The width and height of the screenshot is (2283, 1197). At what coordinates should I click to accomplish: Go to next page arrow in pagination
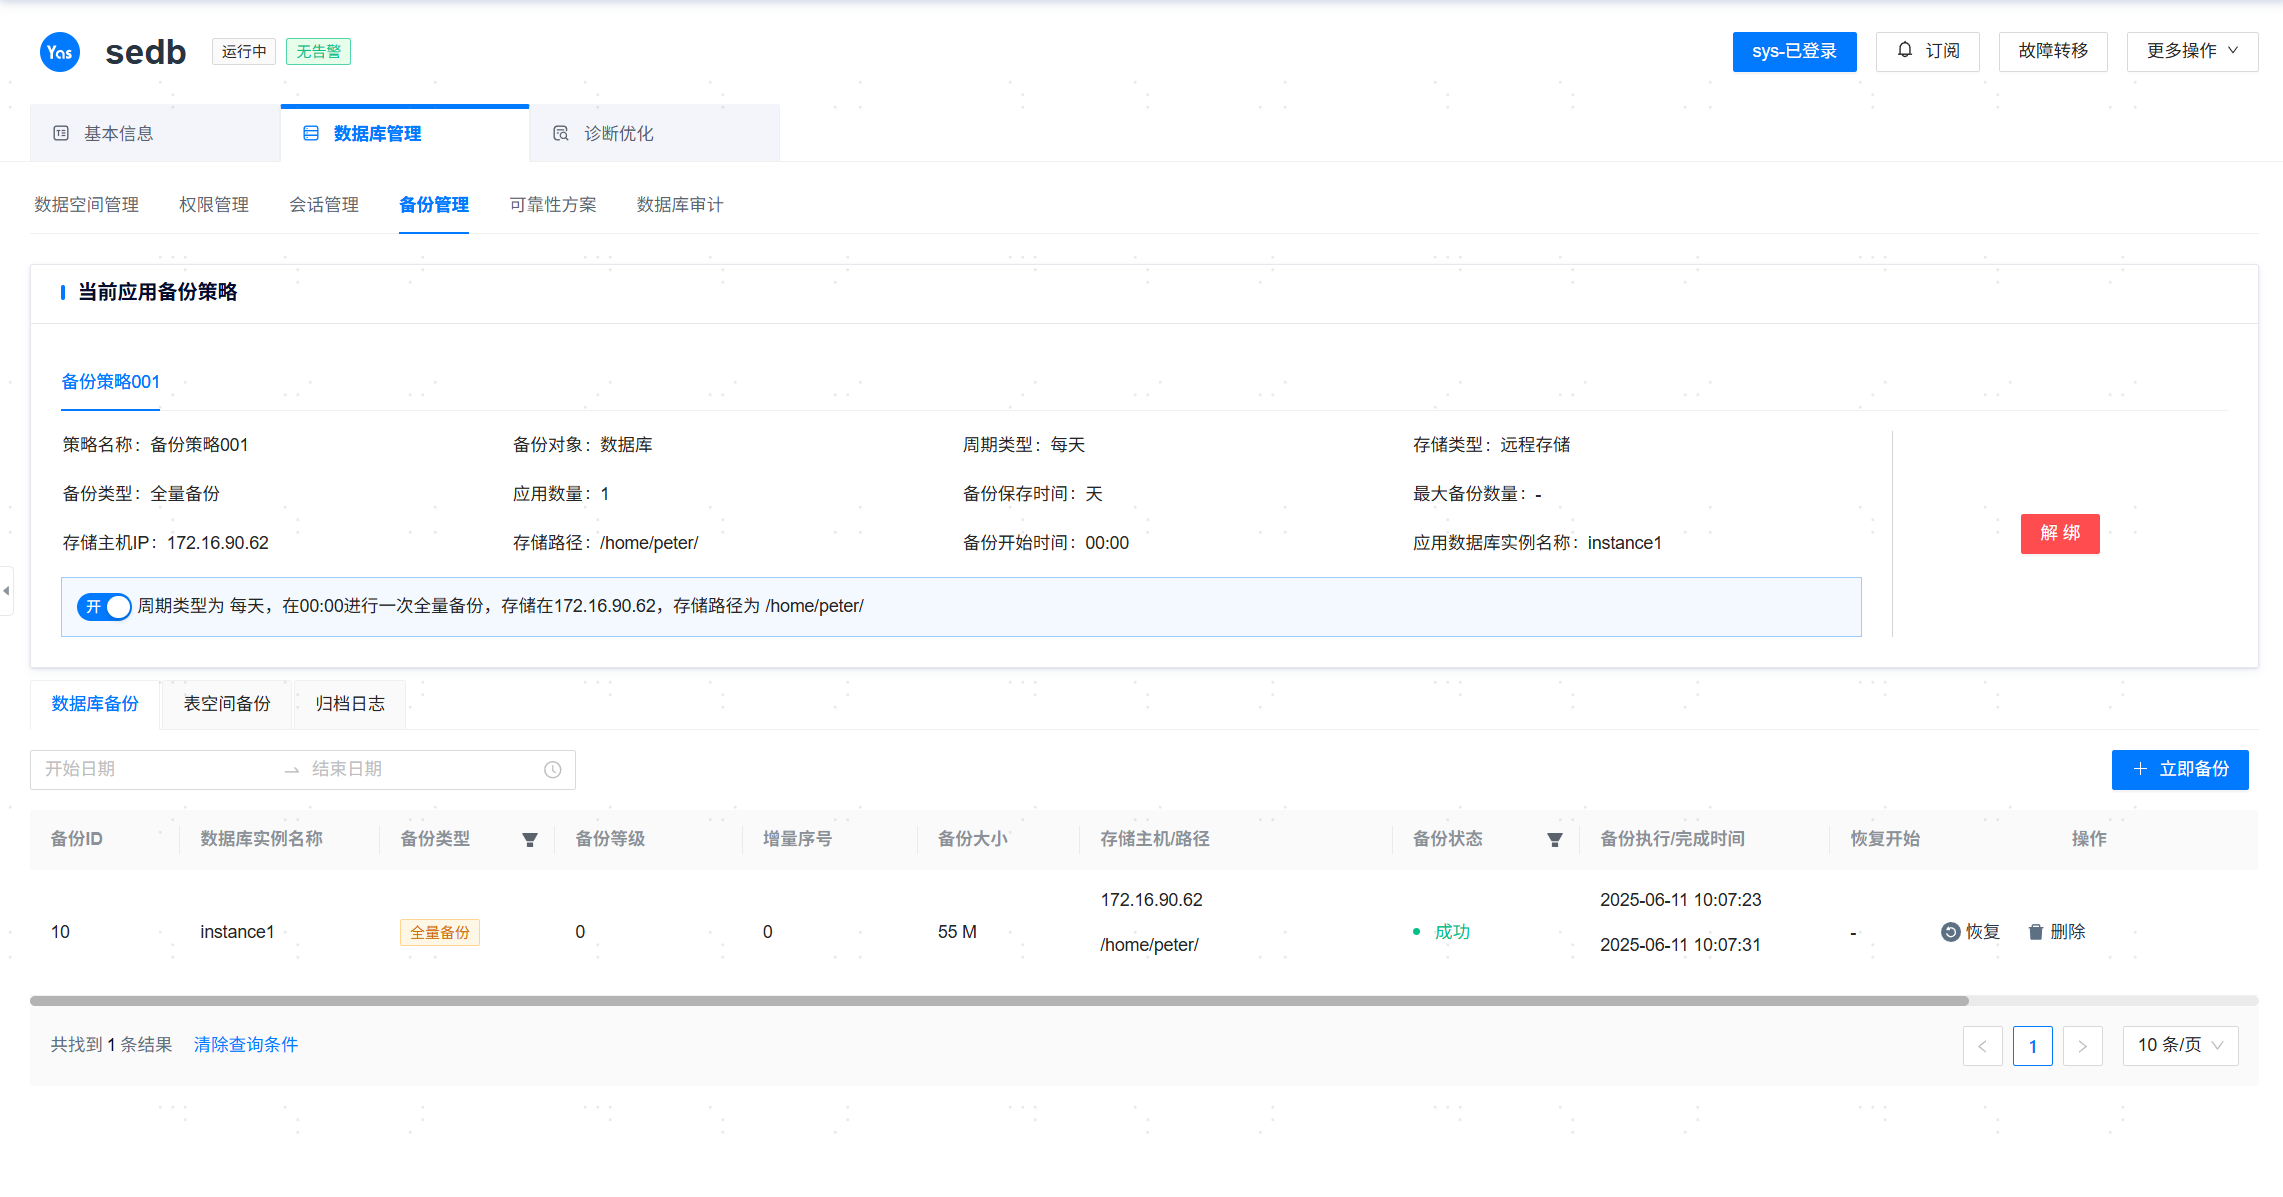2082,1046
